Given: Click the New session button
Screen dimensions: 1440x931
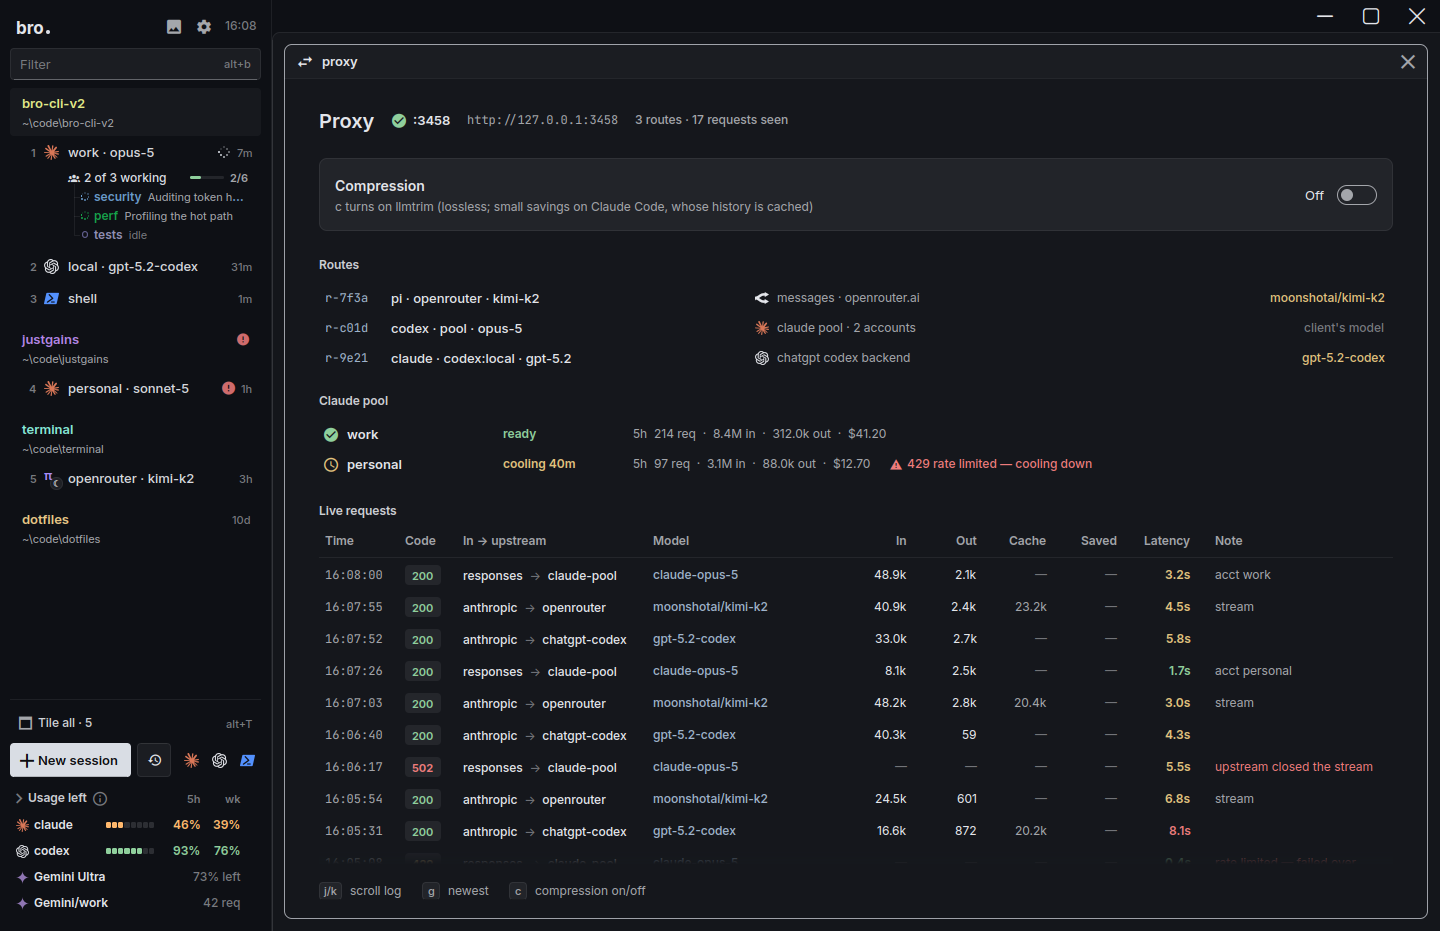Looking at the screenshot, I should click(70, 760).
